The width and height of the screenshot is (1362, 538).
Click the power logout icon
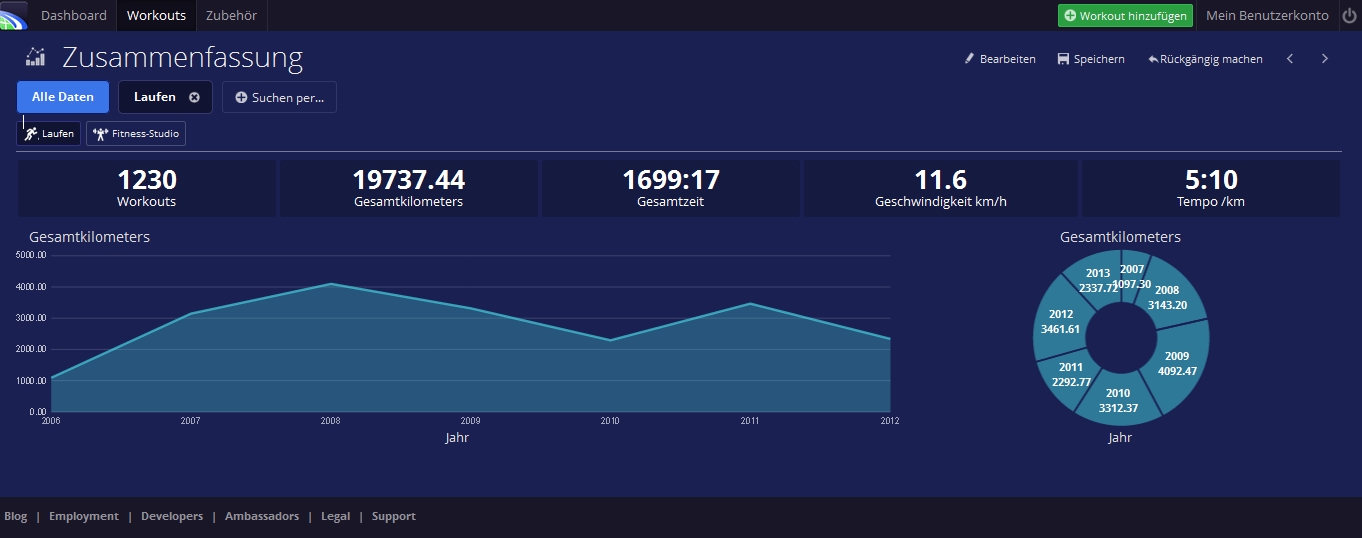pos(1349,15)
